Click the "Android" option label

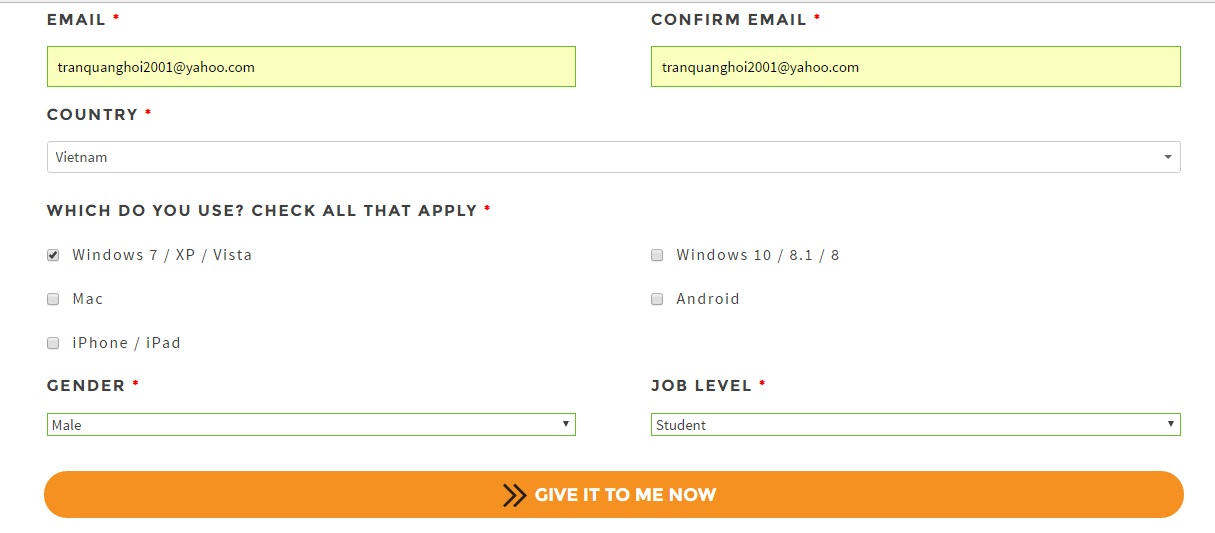pos(708,299)
